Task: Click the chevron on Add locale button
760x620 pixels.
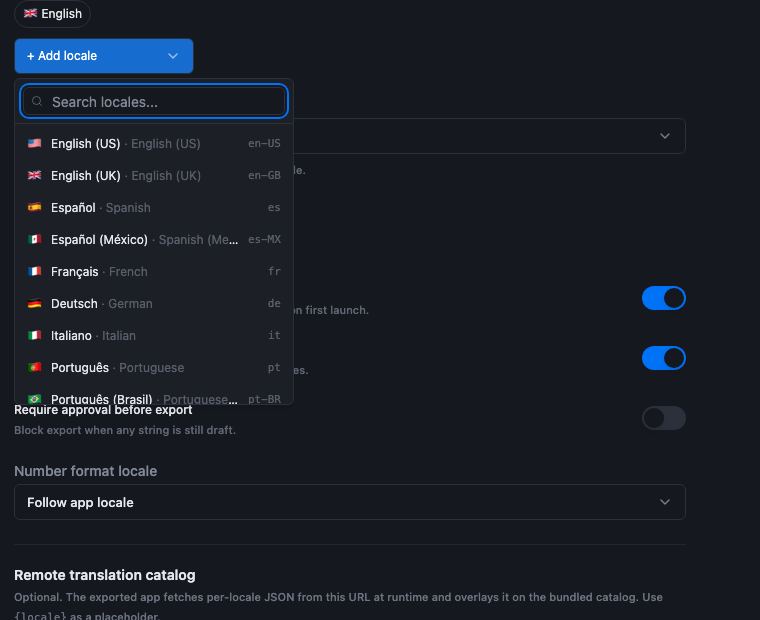Action: click(173, 56)
